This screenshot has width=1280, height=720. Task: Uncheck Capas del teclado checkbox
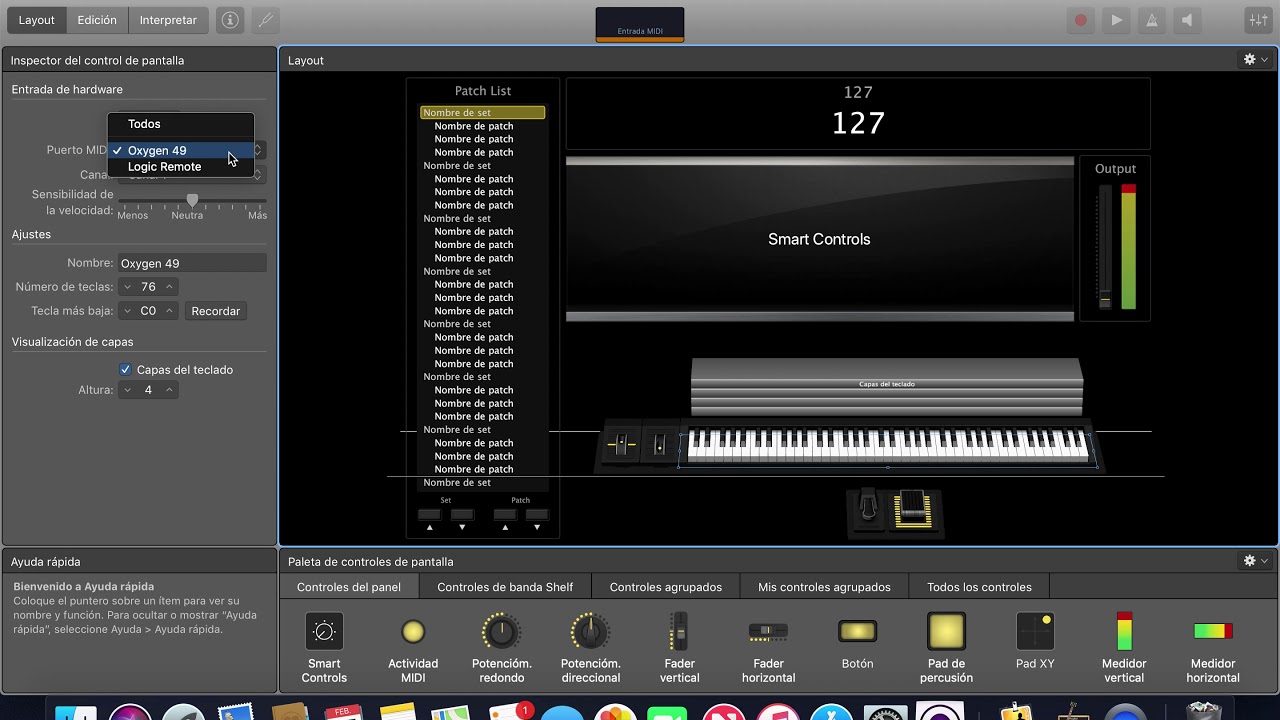[125, 370]
